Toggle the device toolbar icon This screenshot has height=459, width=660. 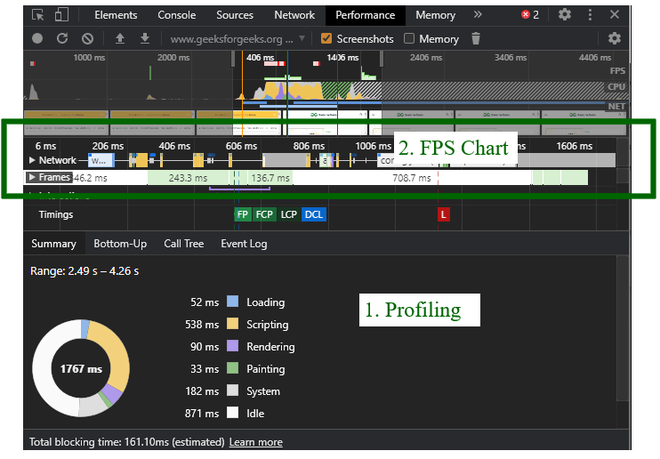pos(61,15)
